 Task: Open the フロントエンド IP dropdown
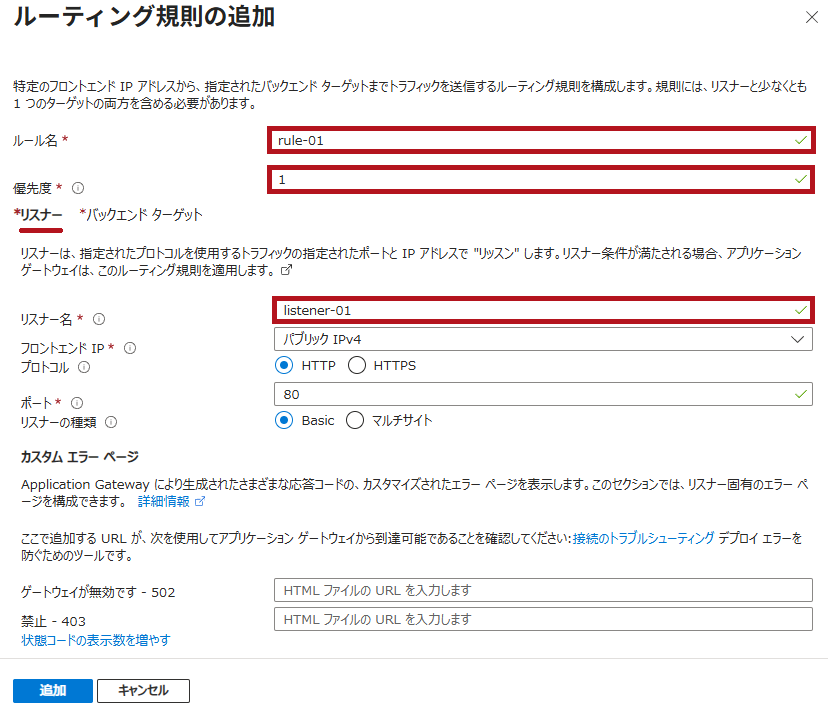[543, 340]
